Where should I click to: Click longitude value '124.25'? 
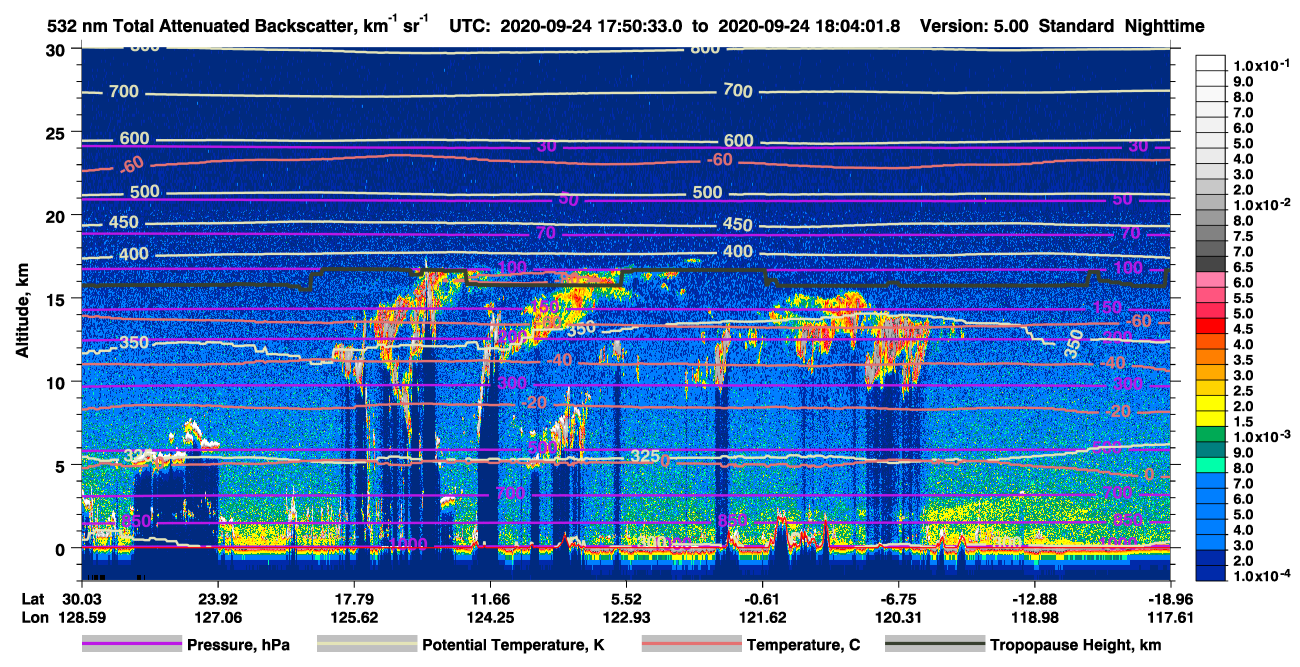coord(490,618)
